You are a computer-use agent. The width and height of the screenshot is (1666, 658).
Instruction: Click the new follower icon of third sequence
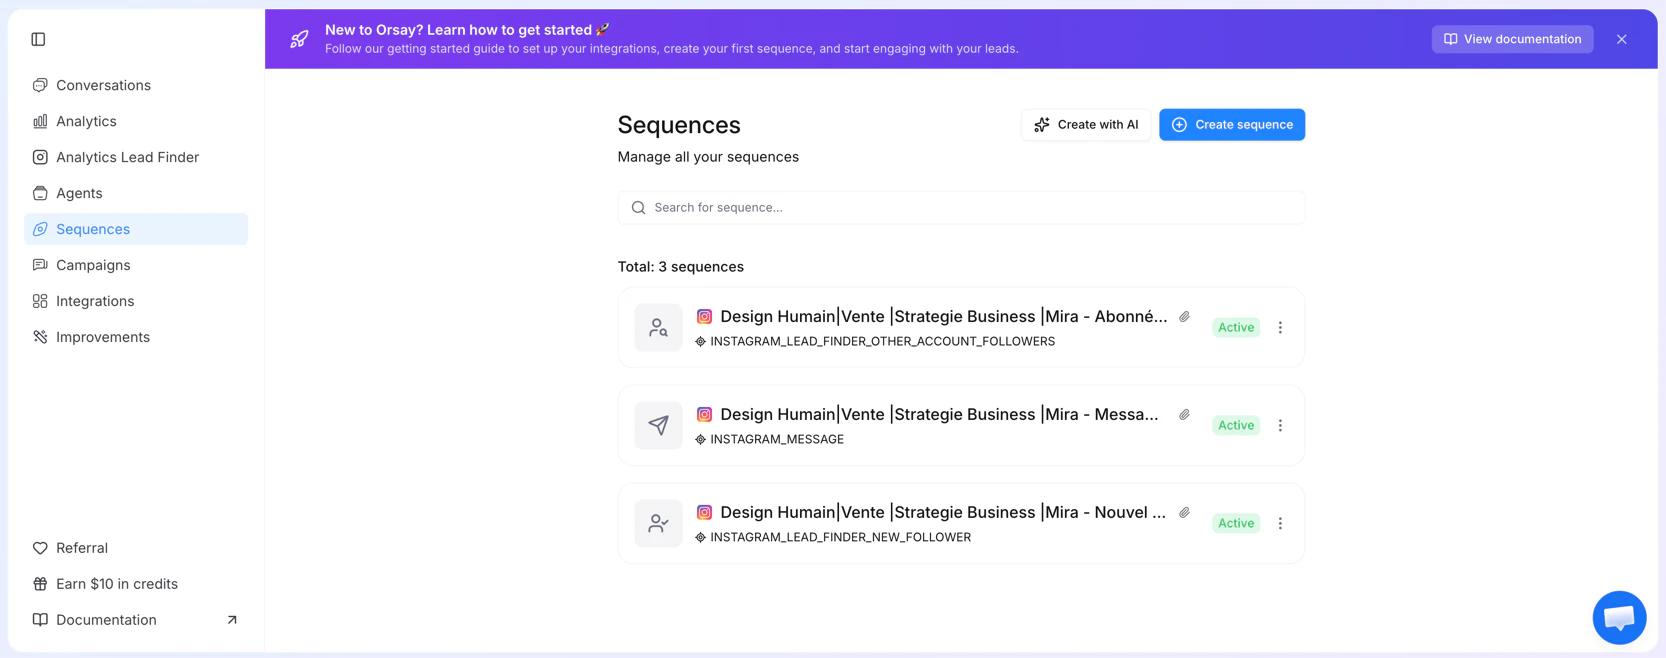coord(658,523)
